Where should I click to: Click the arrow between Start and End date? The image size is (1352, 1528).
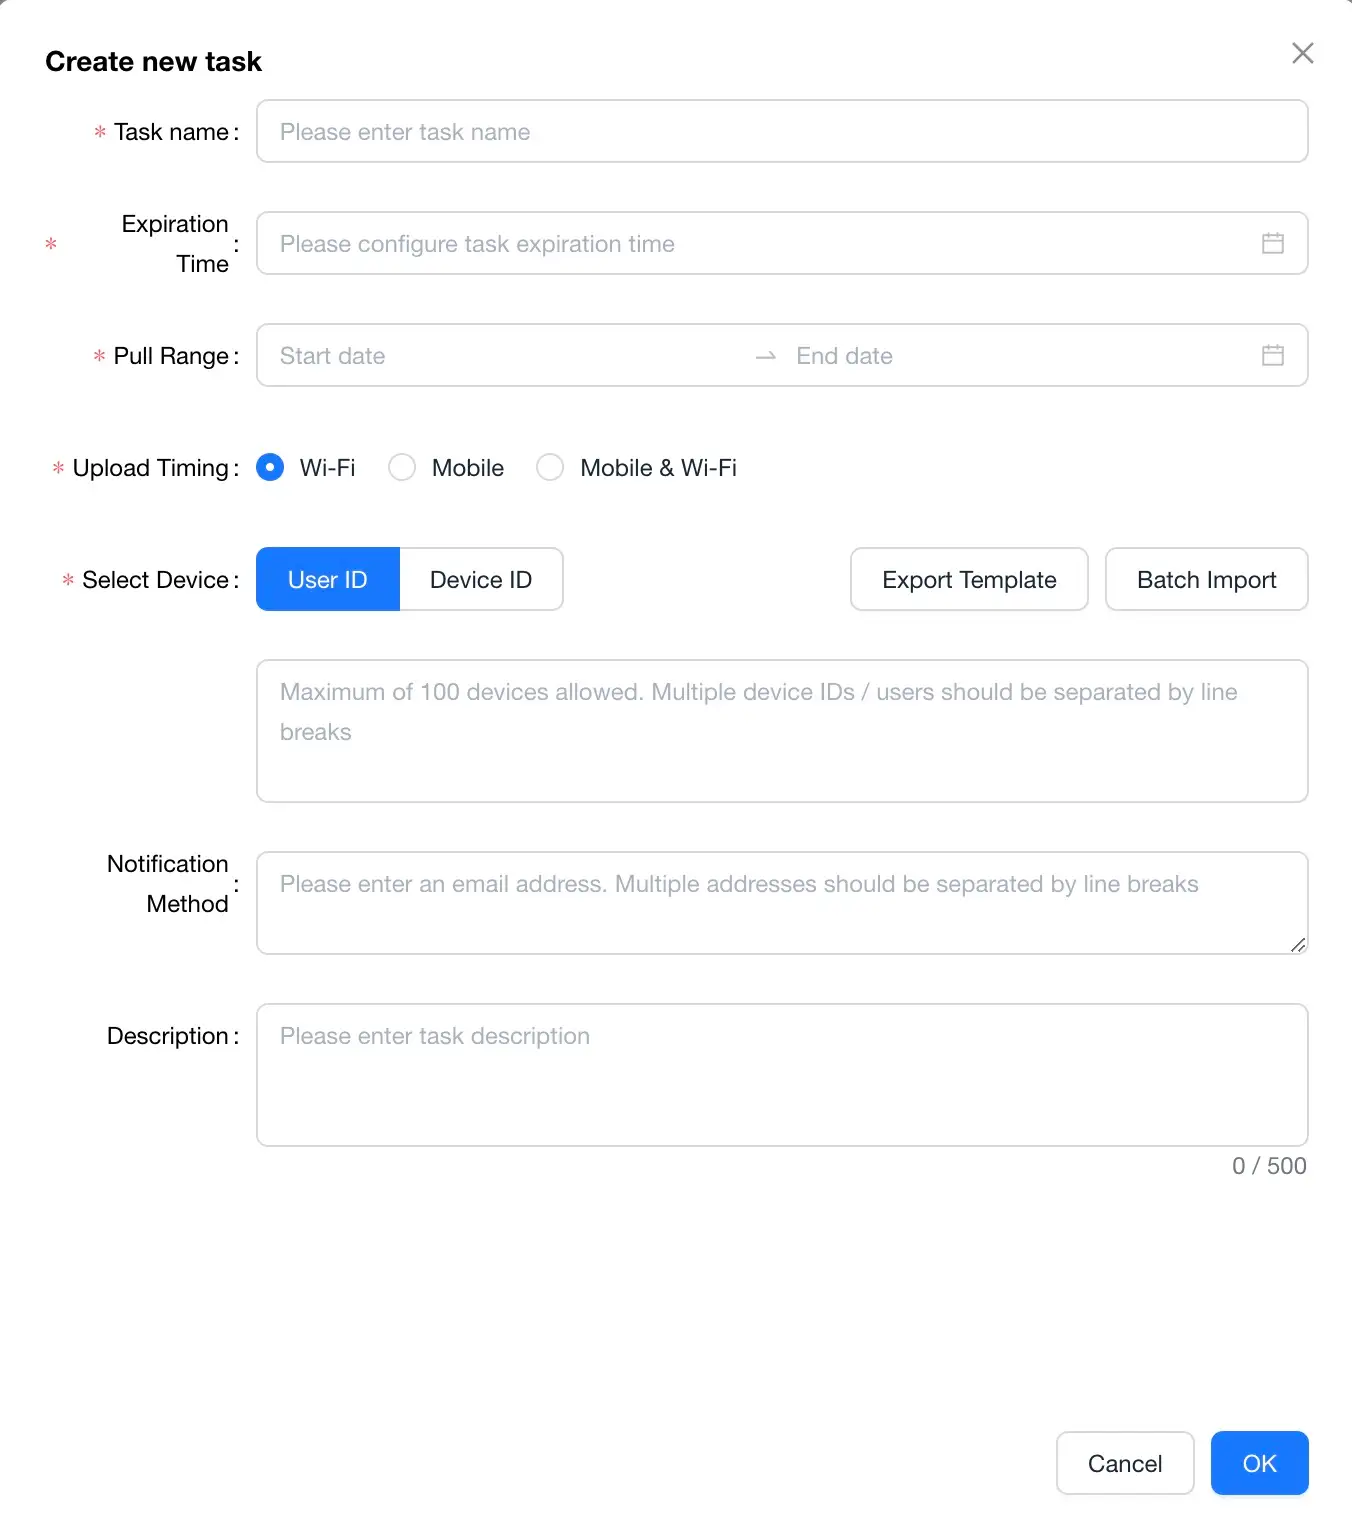[x=766, y=356]
